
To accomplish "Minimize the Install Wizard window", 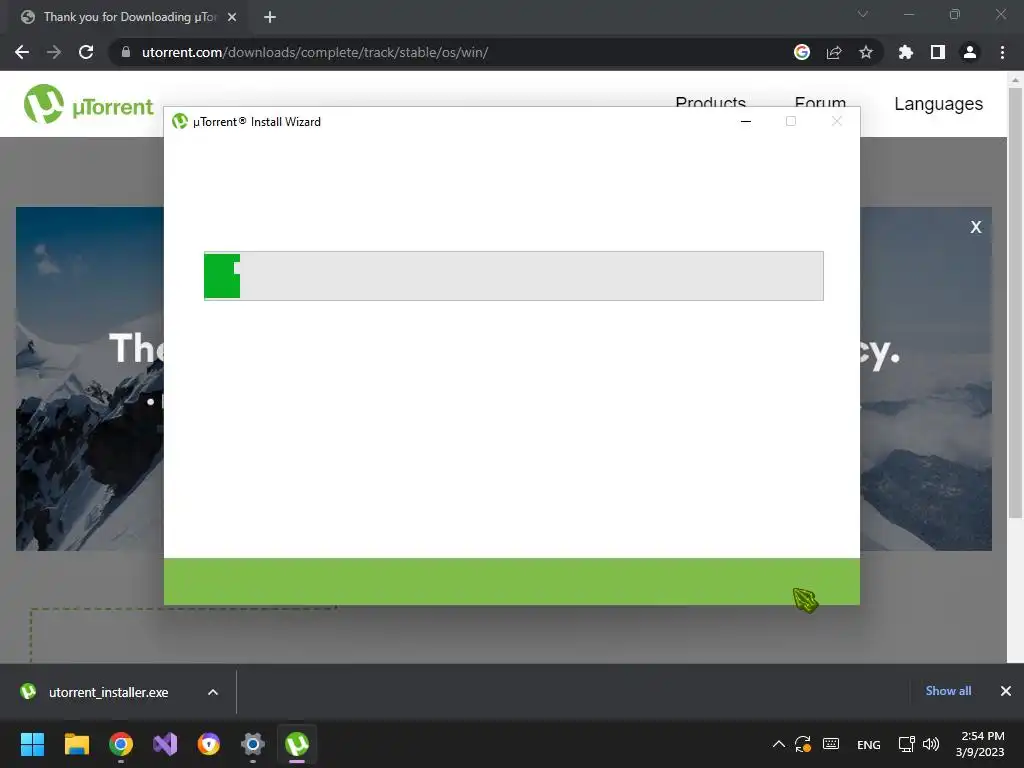I will [746, 121].
